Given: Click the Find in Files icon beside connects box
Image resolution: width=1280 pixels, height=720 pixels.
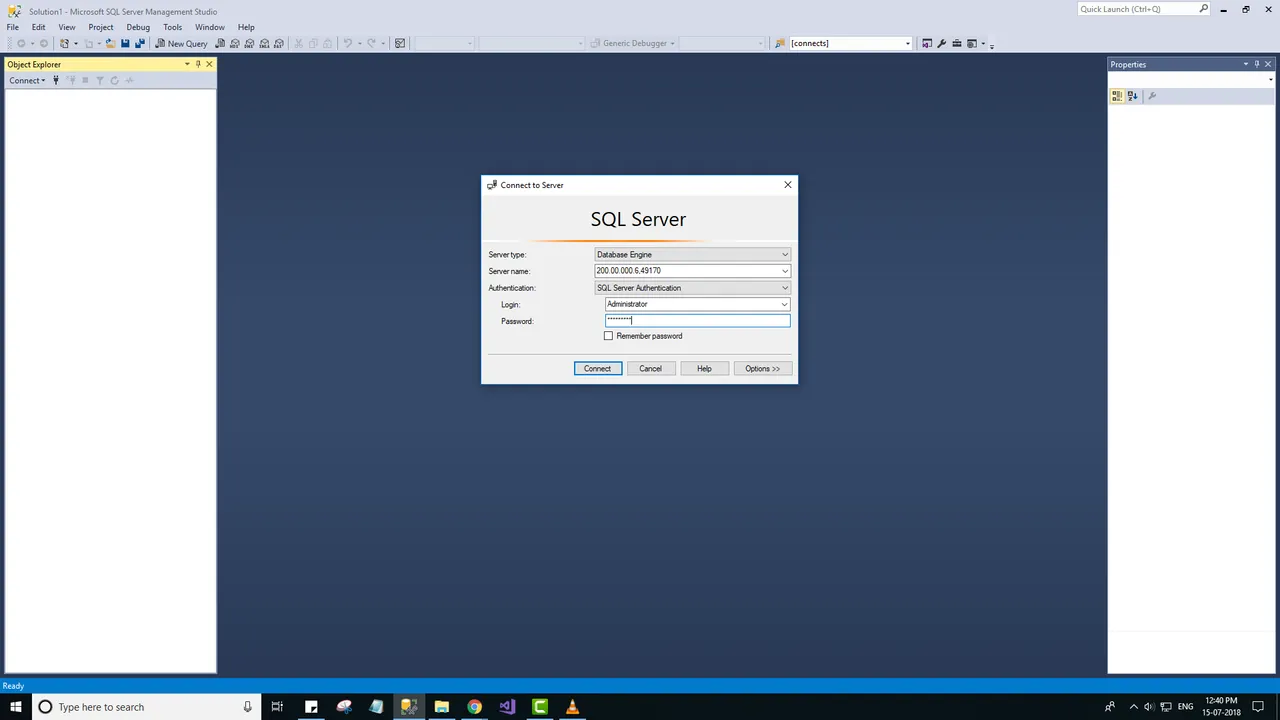Looking at the screenshot, I should click(x=780, y=43).
